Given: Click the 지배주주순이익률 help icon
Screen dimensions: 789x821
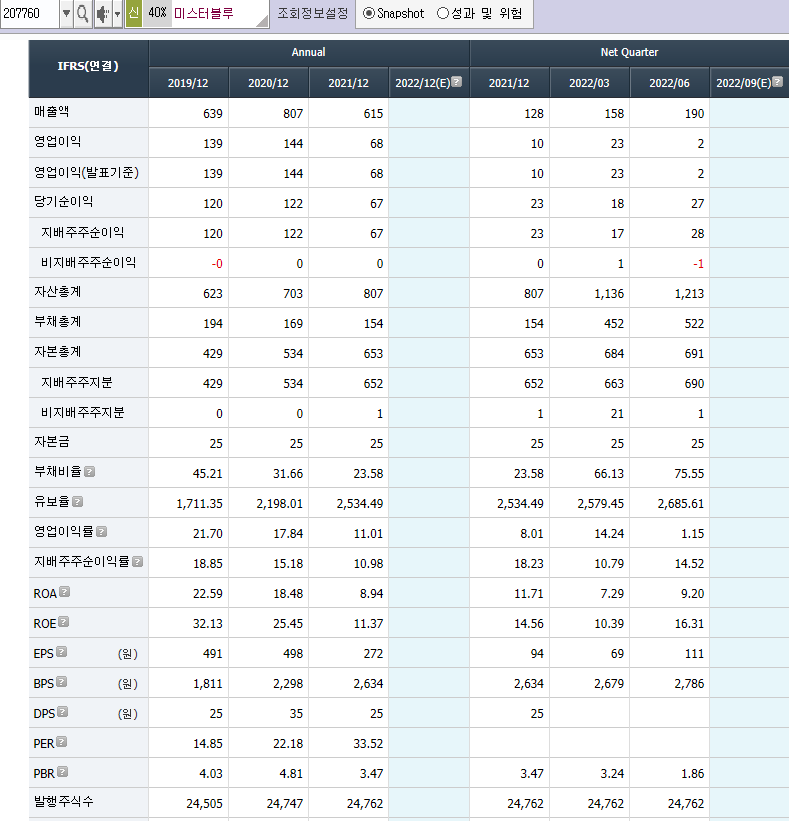Looking at the screenshot, I should 137,562.
